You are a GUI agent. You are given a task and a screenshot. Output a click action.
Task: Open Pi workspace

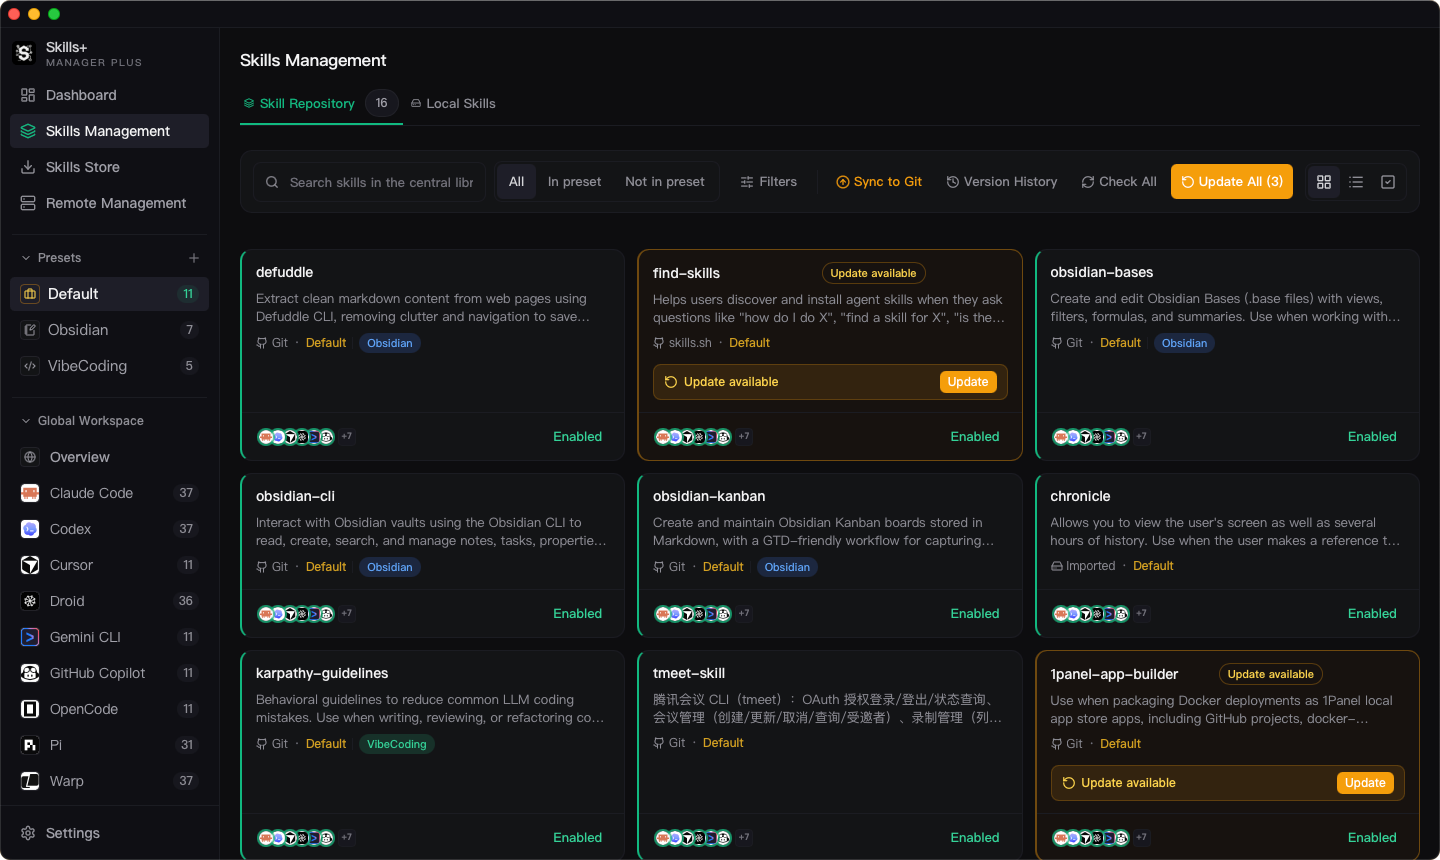click(x=109, y=745)
